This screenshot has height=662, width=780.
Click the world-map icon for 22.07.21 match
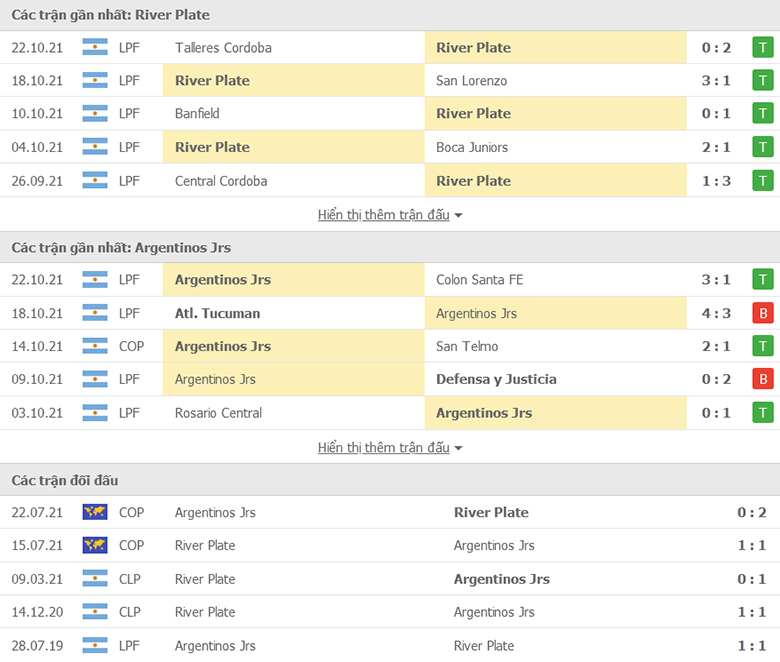pyautogui.click(x=95, y=512)
